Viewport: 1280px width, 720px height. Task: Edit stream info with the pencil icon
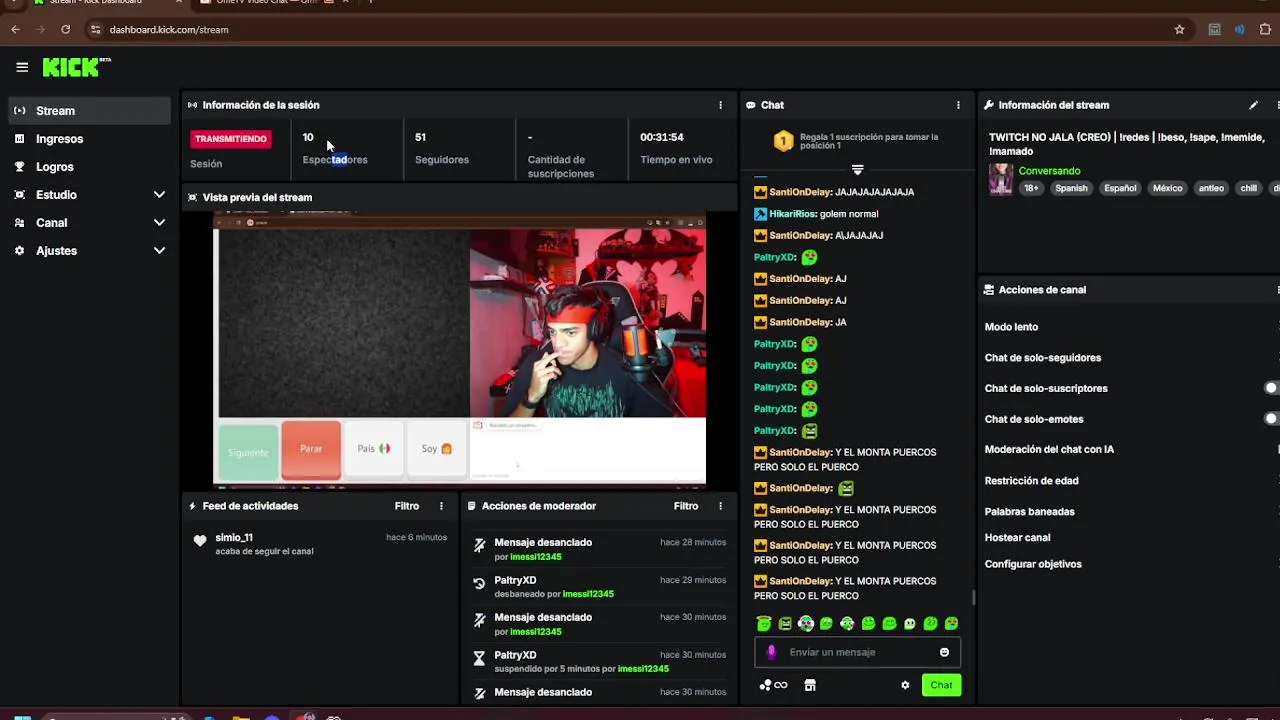coord(1253,105)
